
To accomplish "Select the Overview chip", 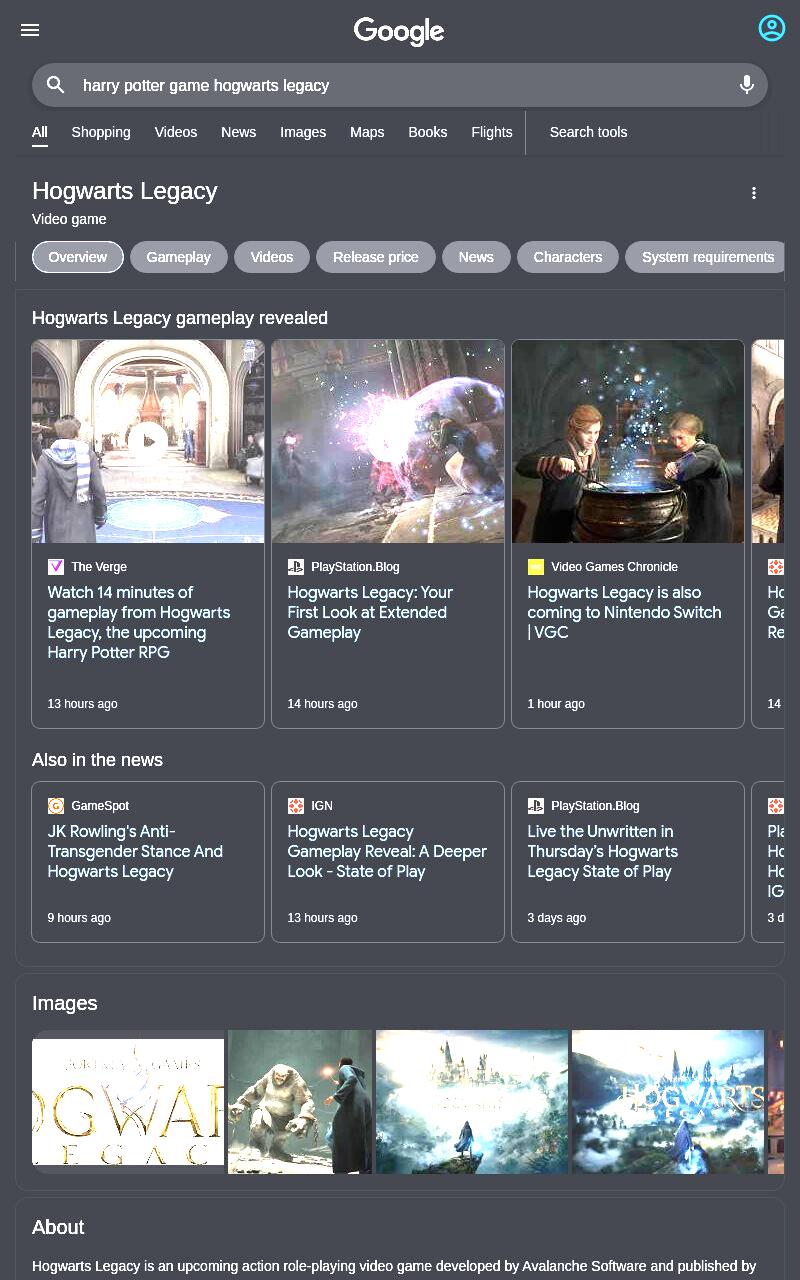I will [x=78, y=257].
